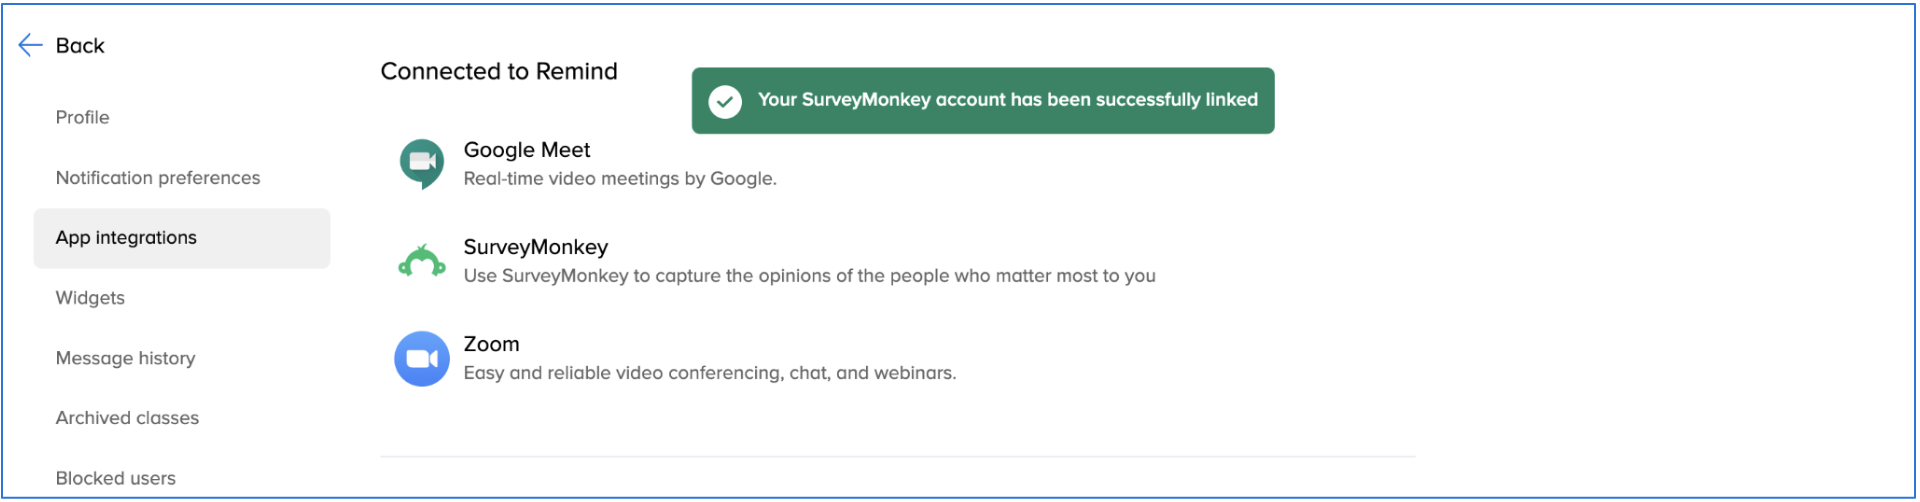The height and width of the screenshot is (502, 1920).
Task: Click the Connected to Remind heading
Action: (499, 71)
